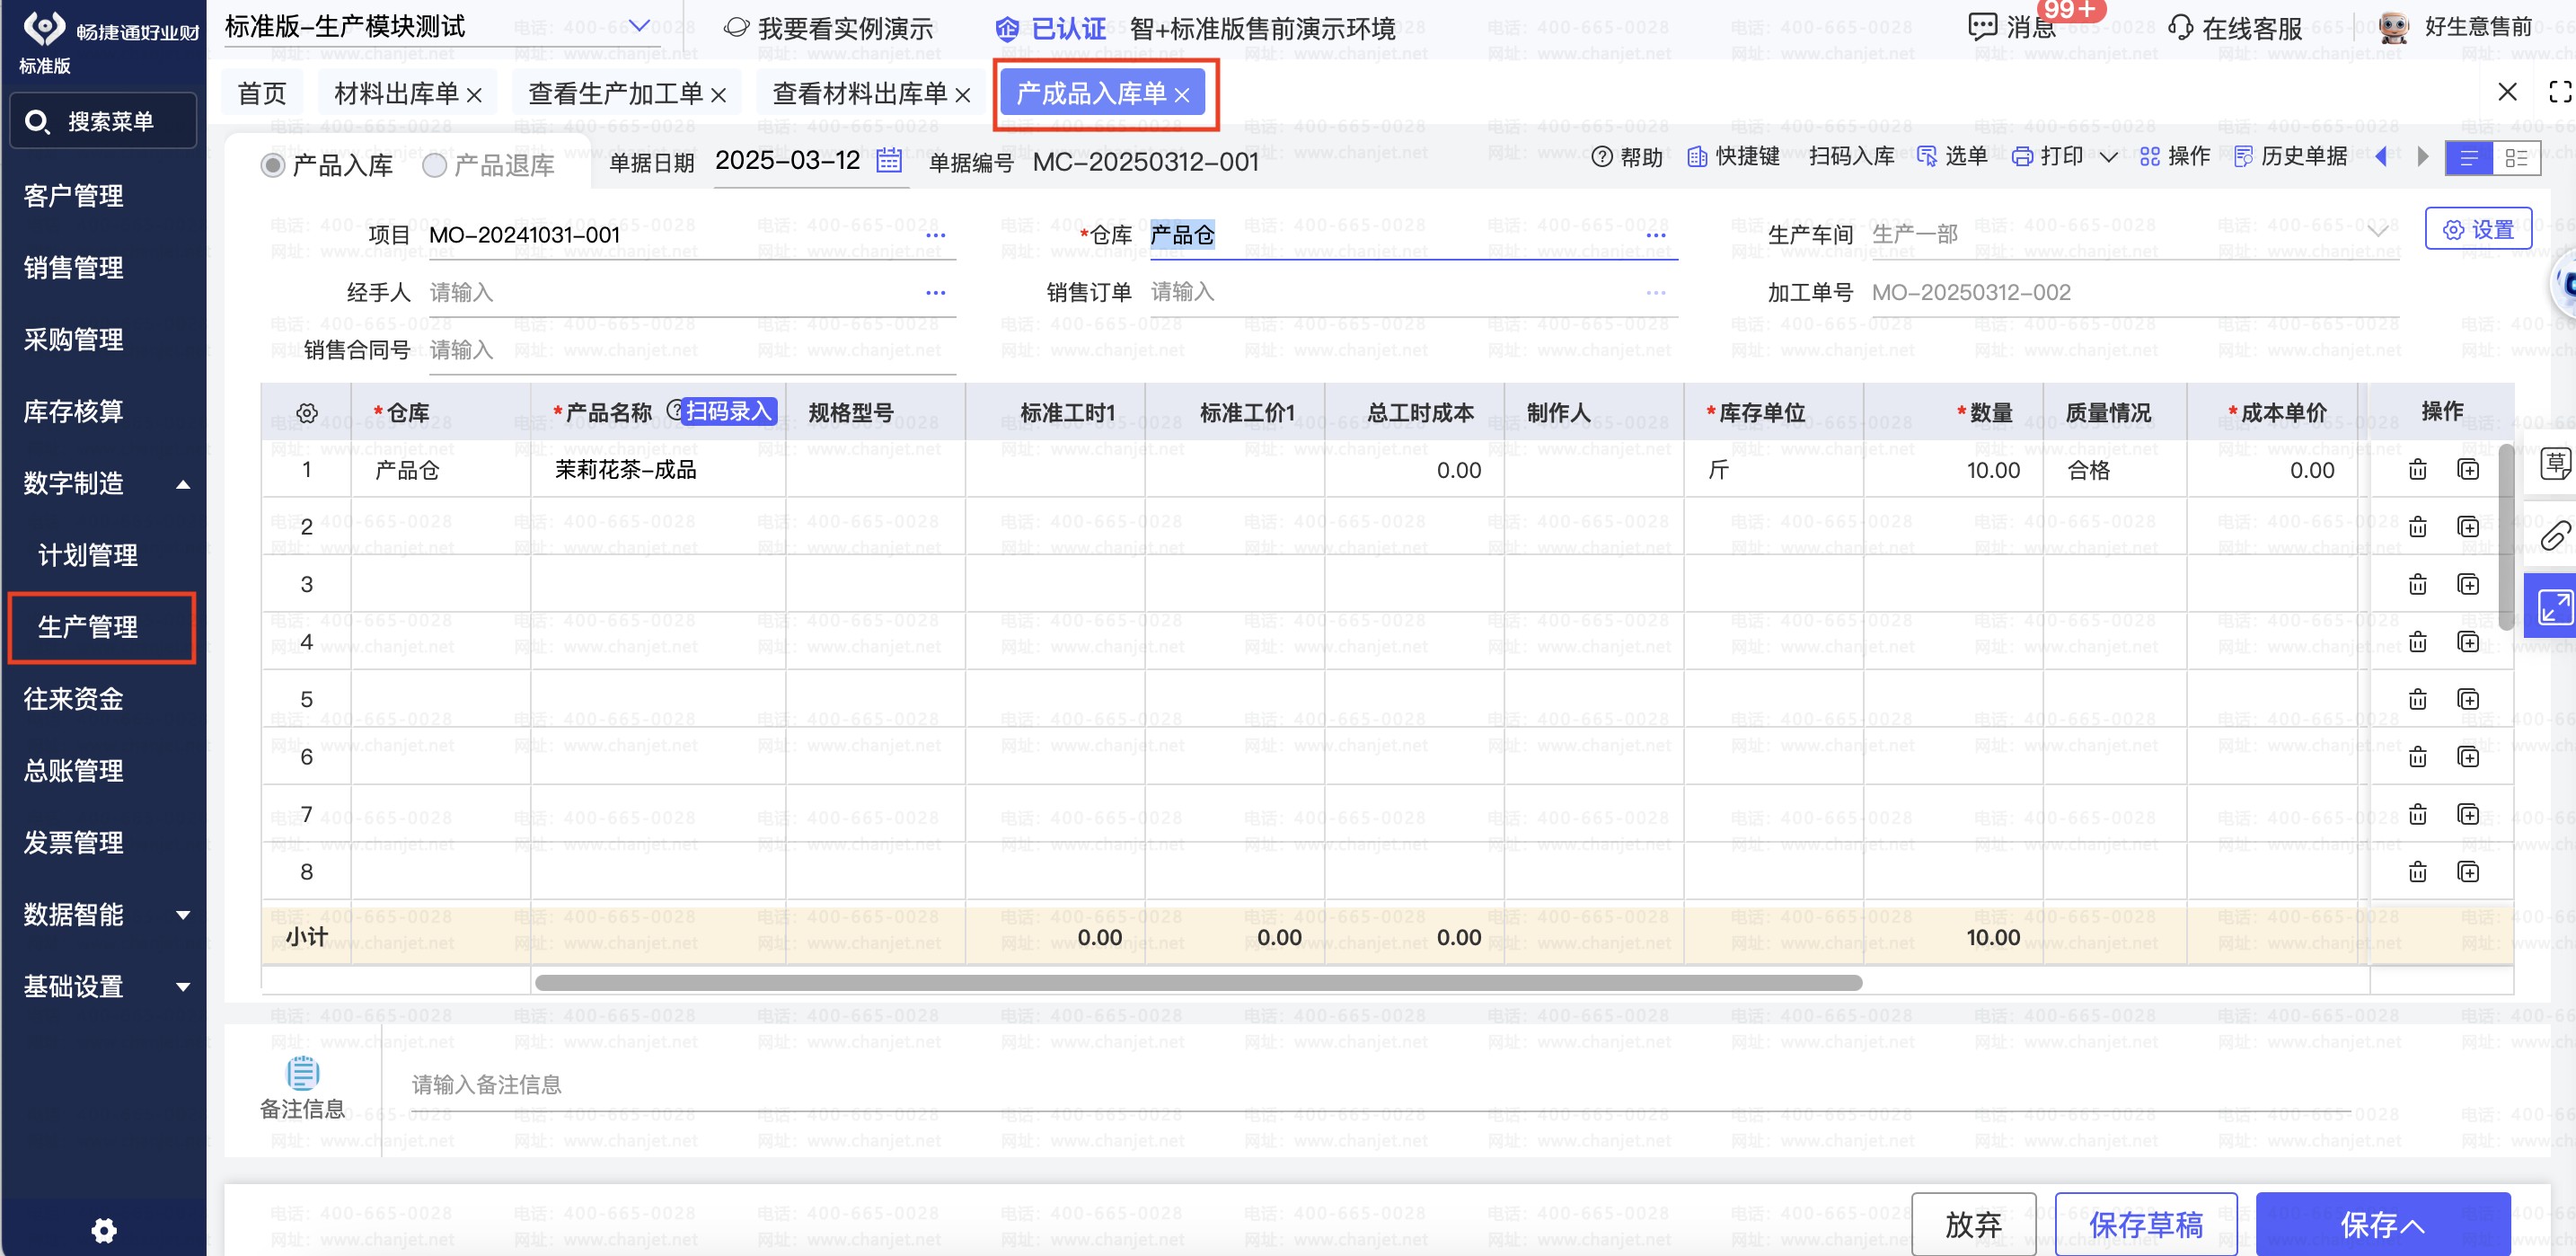Open the 项目 lookup ellipsis
This screenshot has height=1256, width=2576.
coord(935,235)
